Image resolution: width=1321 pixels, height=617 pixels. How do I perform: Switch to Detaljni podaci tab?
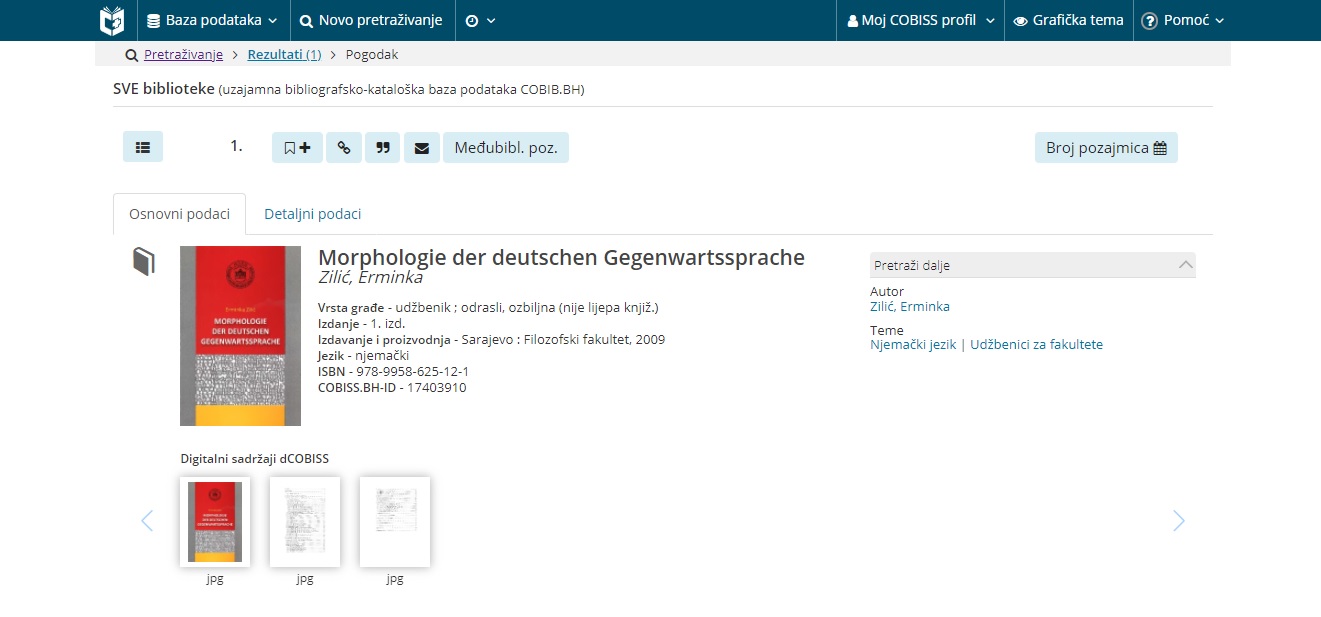click(312, 214)
